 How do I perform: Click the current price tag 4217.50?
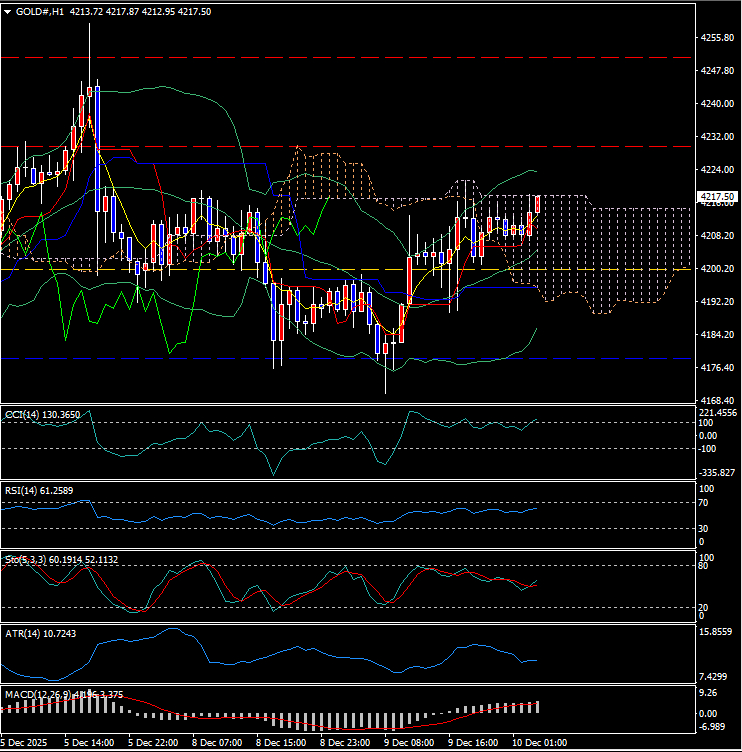pyautogui.click(x=718, y=197)
